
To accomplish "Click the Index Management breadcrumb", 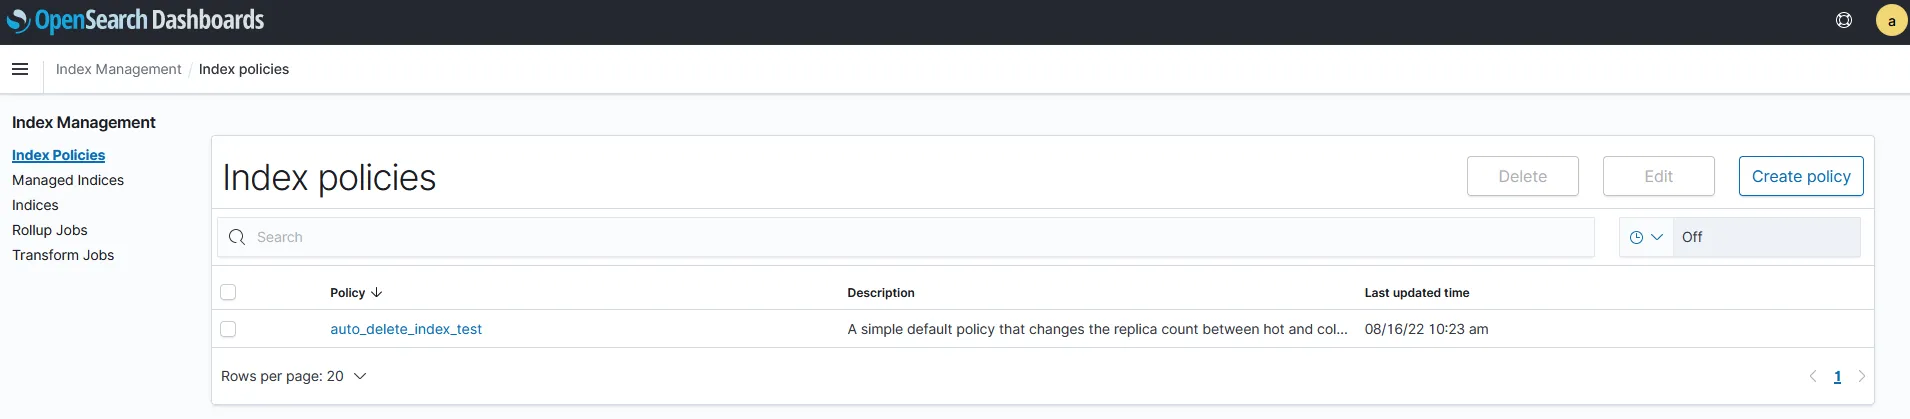I will tap(118, 69).
